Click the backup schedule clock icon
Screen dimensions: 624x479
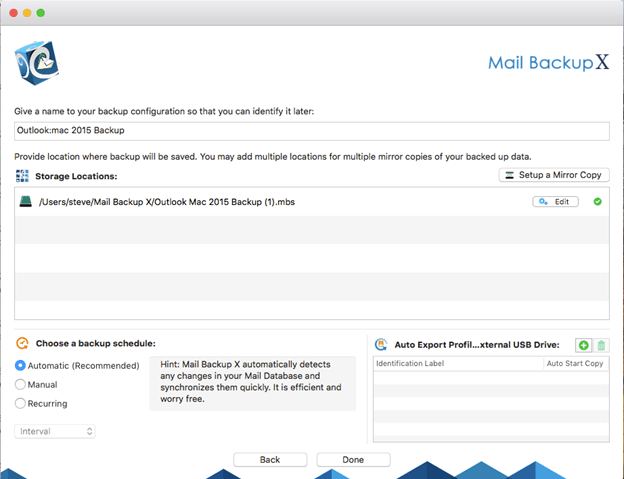[22, 343]
